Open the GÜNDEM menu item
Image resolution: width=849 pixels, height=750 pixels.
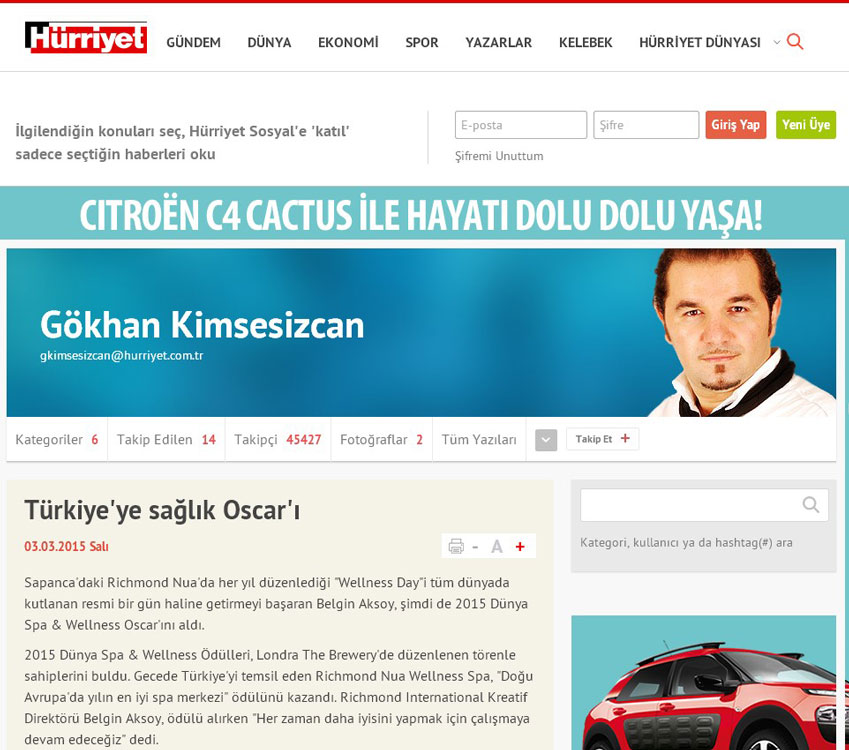[x=193, y=42]
